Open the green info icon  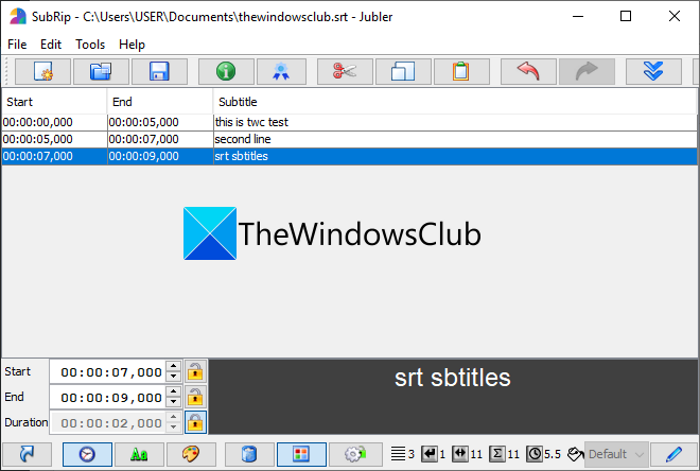(x=226, y=71)
